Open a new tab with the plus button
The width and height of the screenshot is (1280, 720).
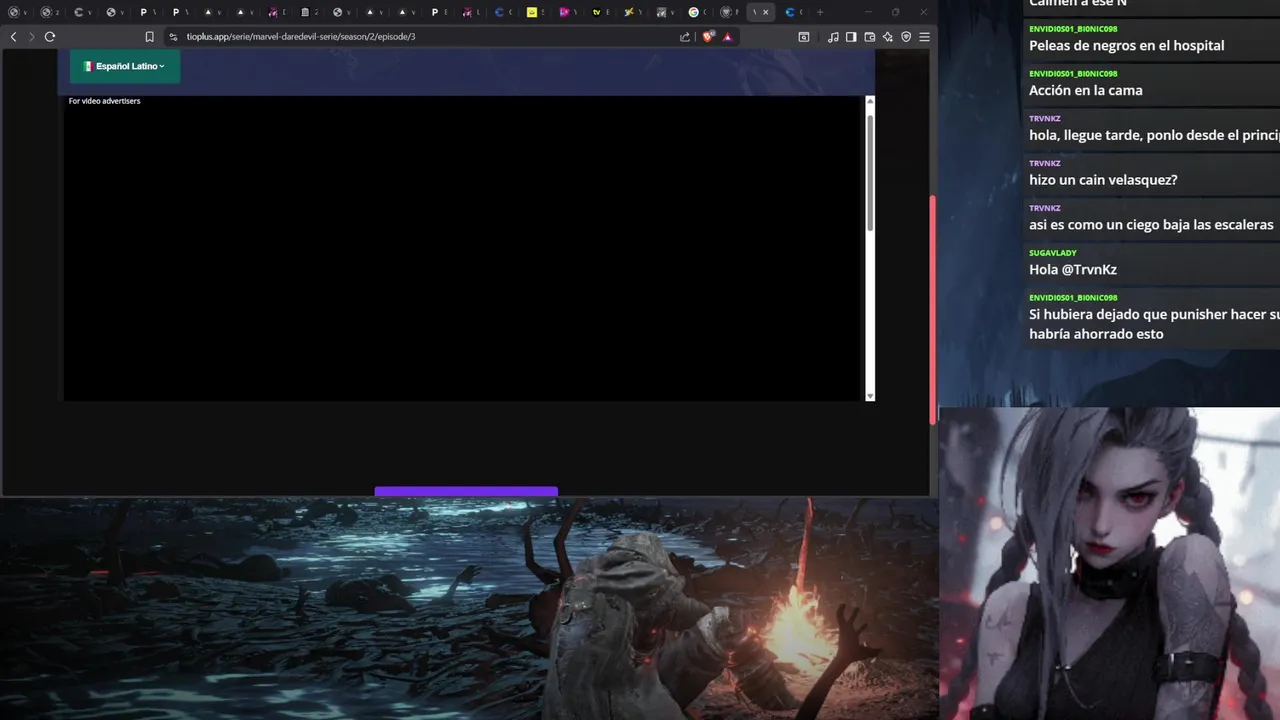[x=820, y=12]
